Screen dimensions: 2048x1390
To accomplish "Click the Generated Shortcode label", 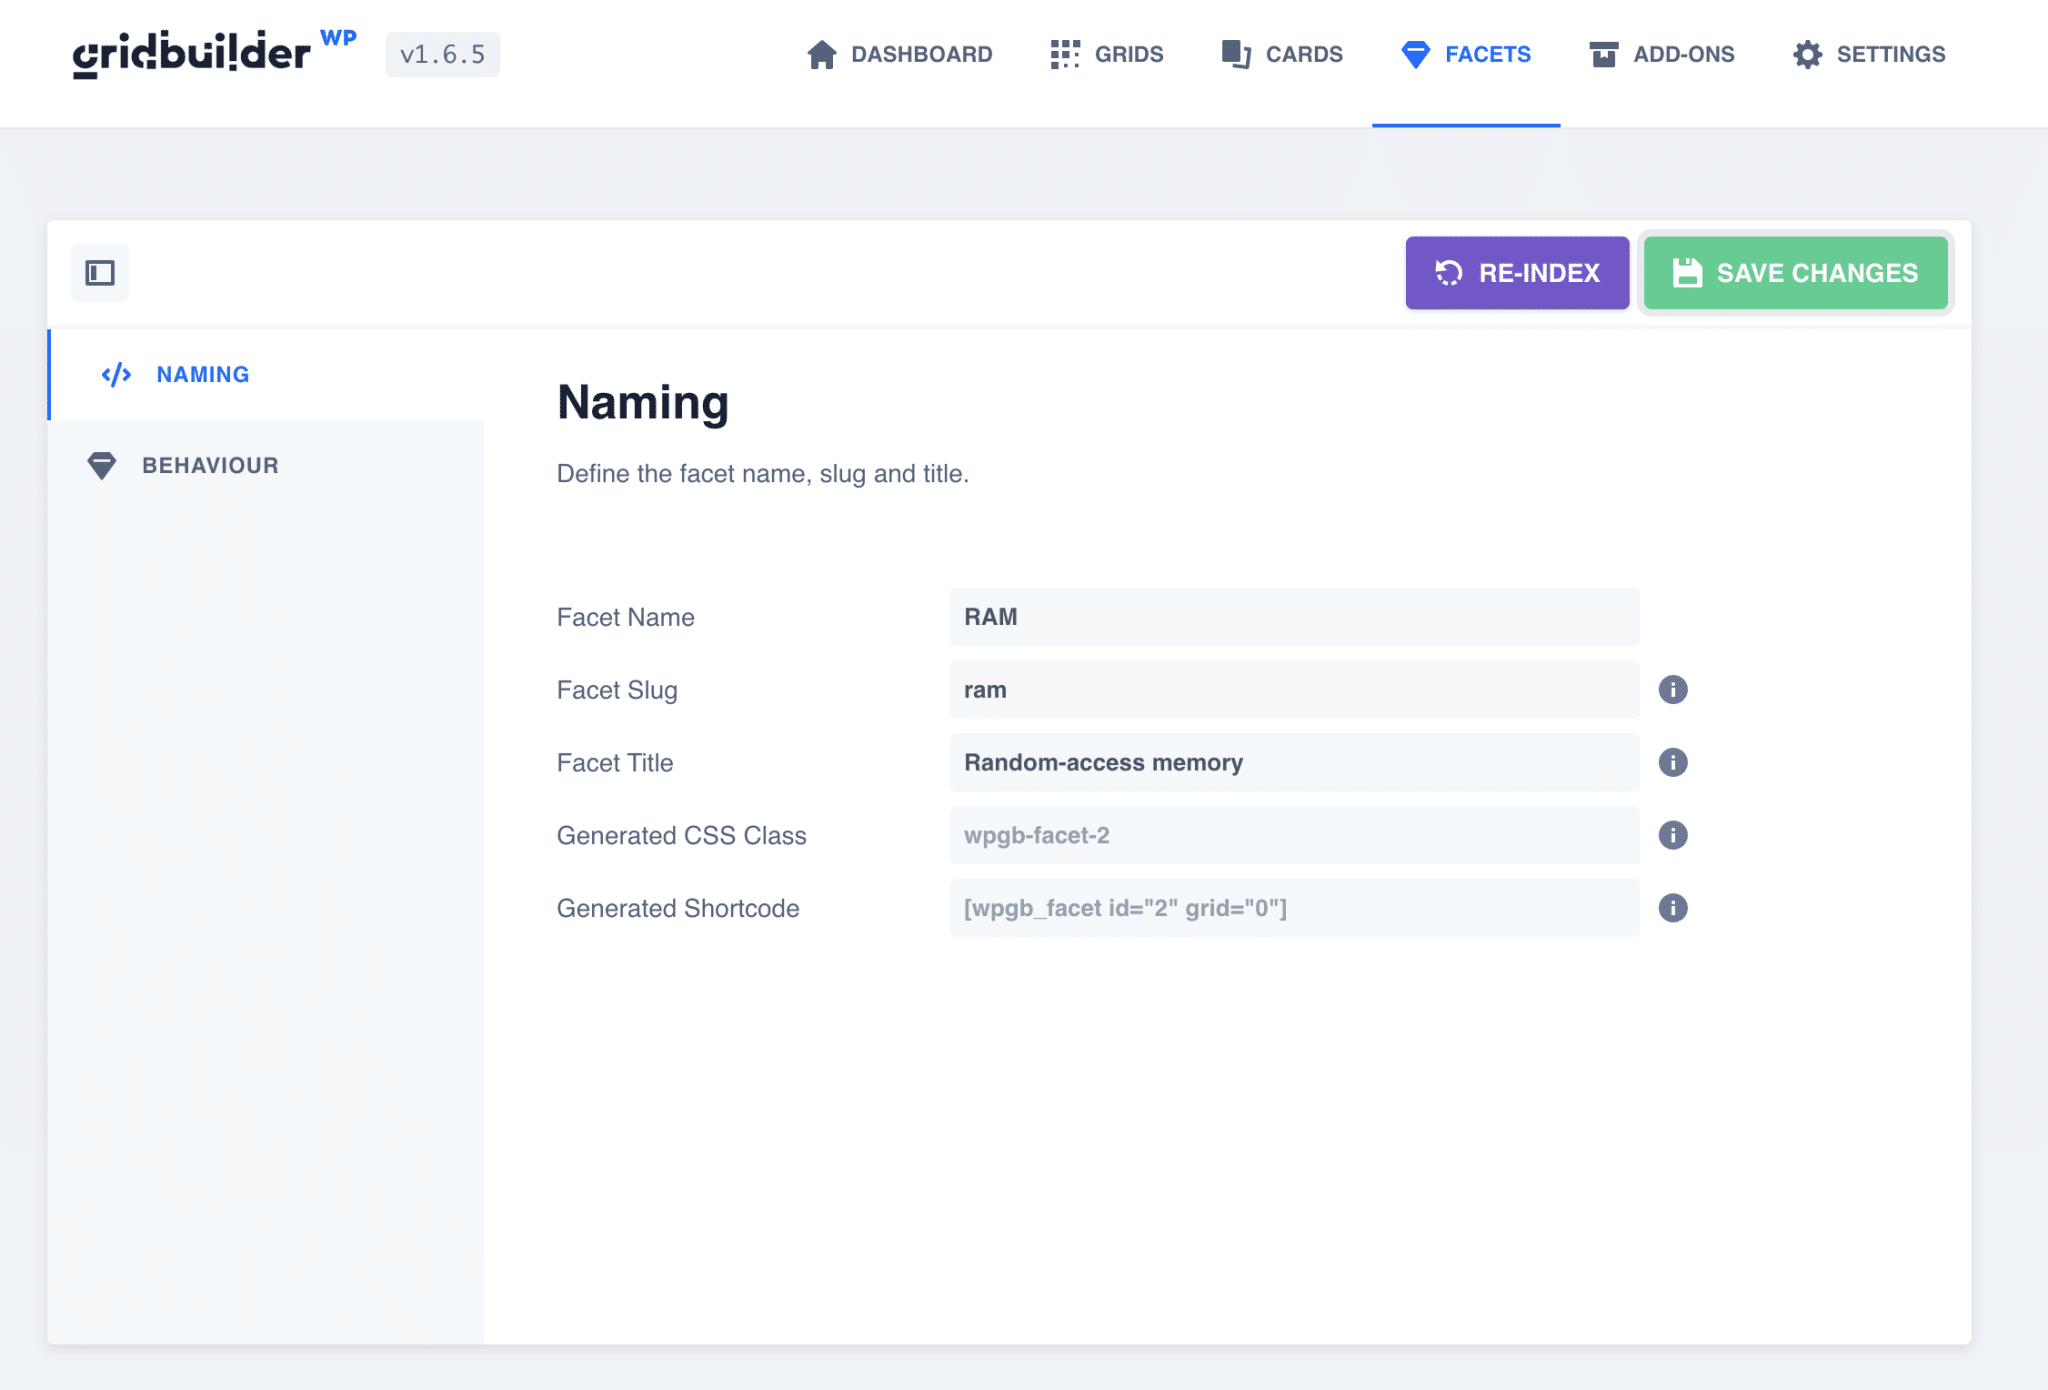I will click(x=678, y=908).
